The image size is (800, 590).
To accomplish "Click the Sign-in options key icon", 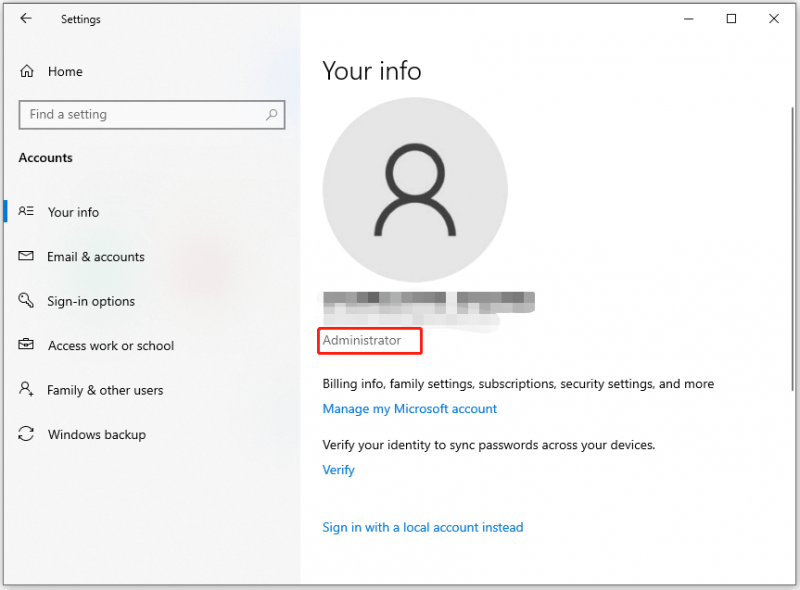I will pos(26,300).
